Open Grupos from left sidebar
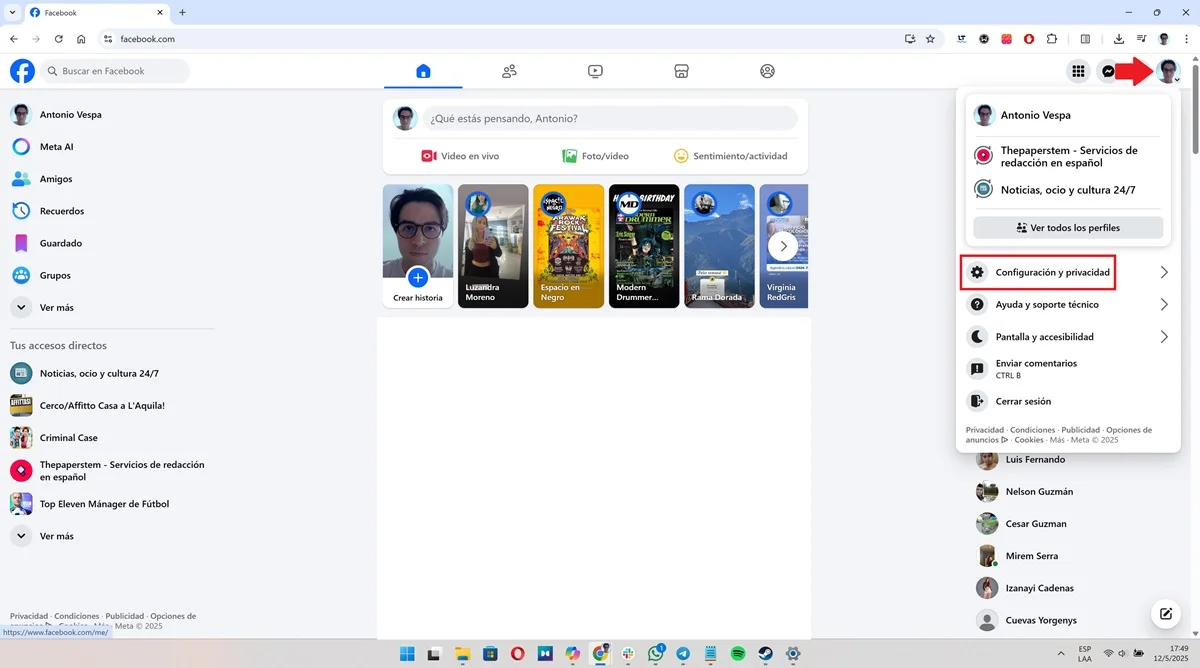1200x668 pixels. (x=110, y=275)
